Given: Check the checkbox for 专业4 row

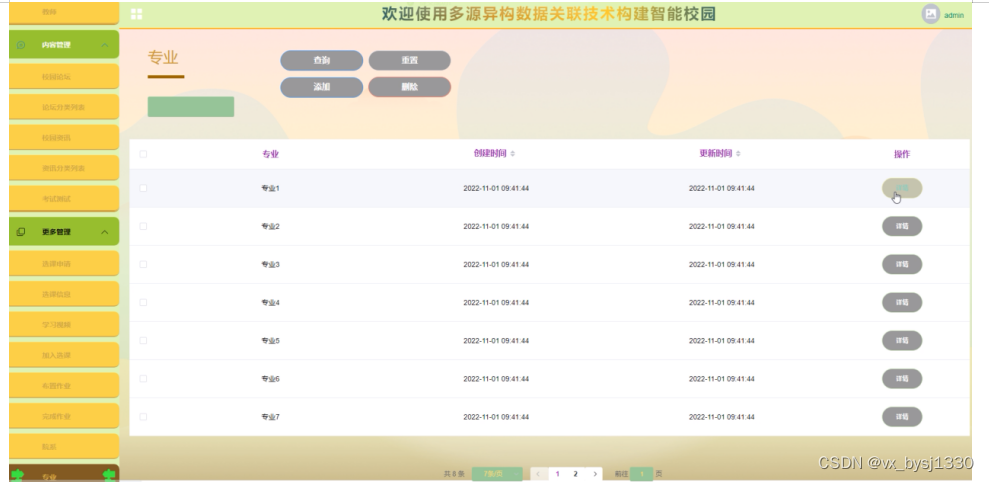Looking at the screenshot, I should coord(143,302).
